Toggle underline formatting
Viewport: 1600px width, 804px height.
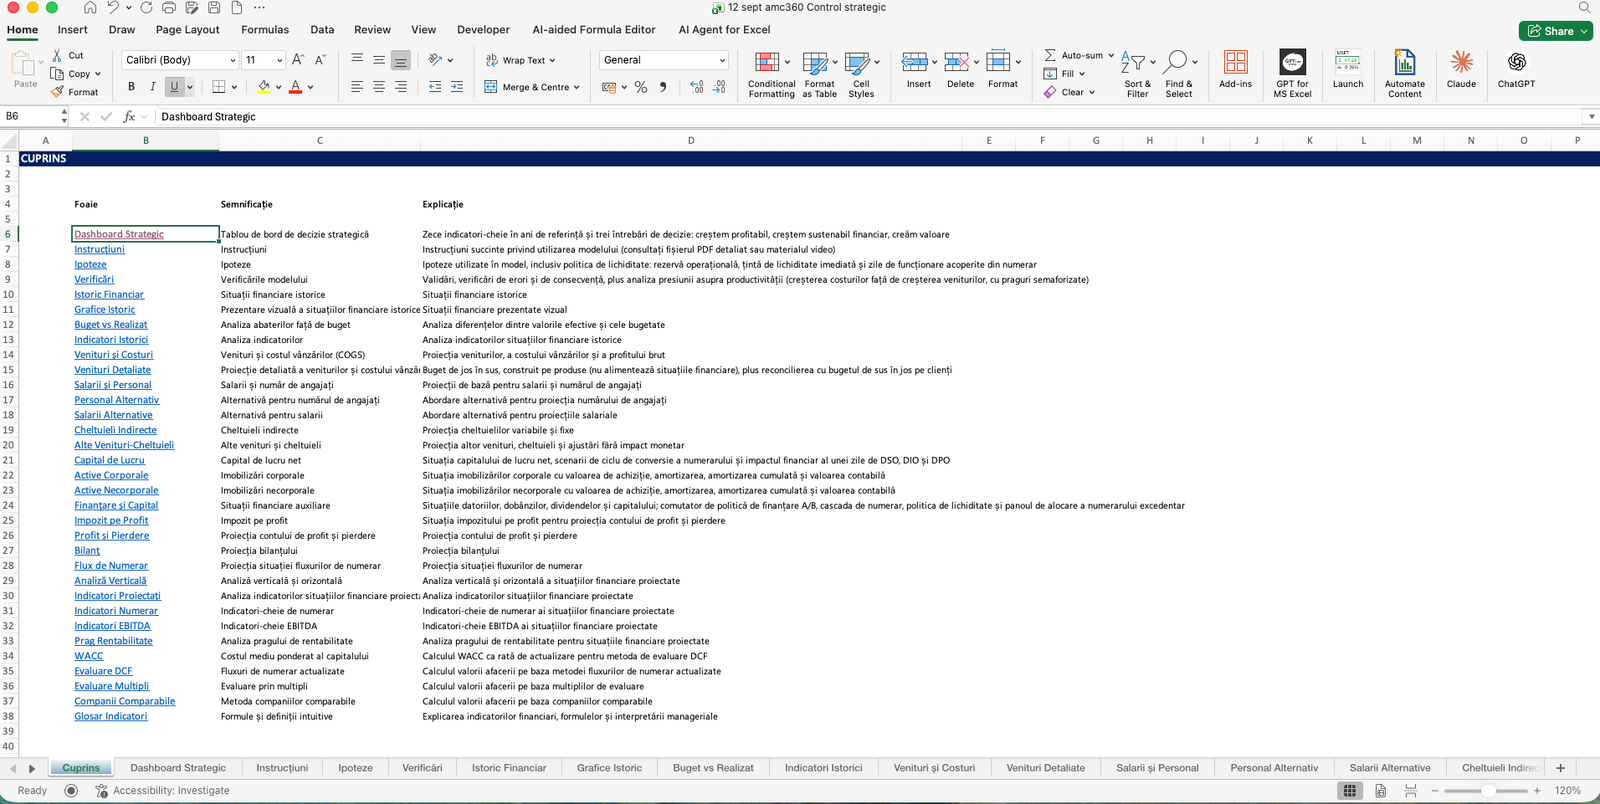[175, 87]
